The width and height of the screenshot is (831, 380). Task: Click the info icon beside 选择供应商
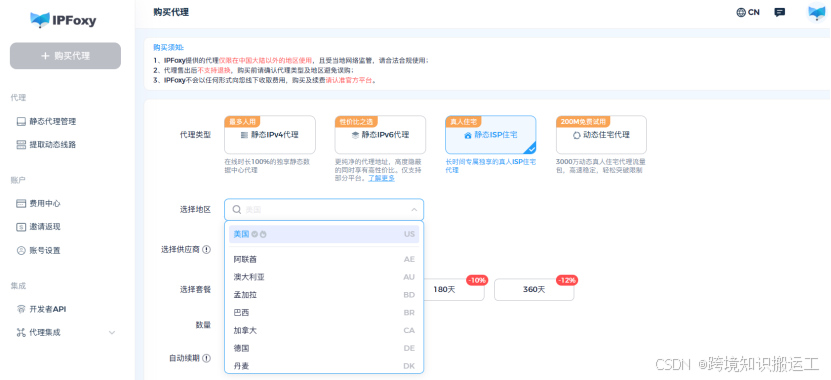(207, 250)
